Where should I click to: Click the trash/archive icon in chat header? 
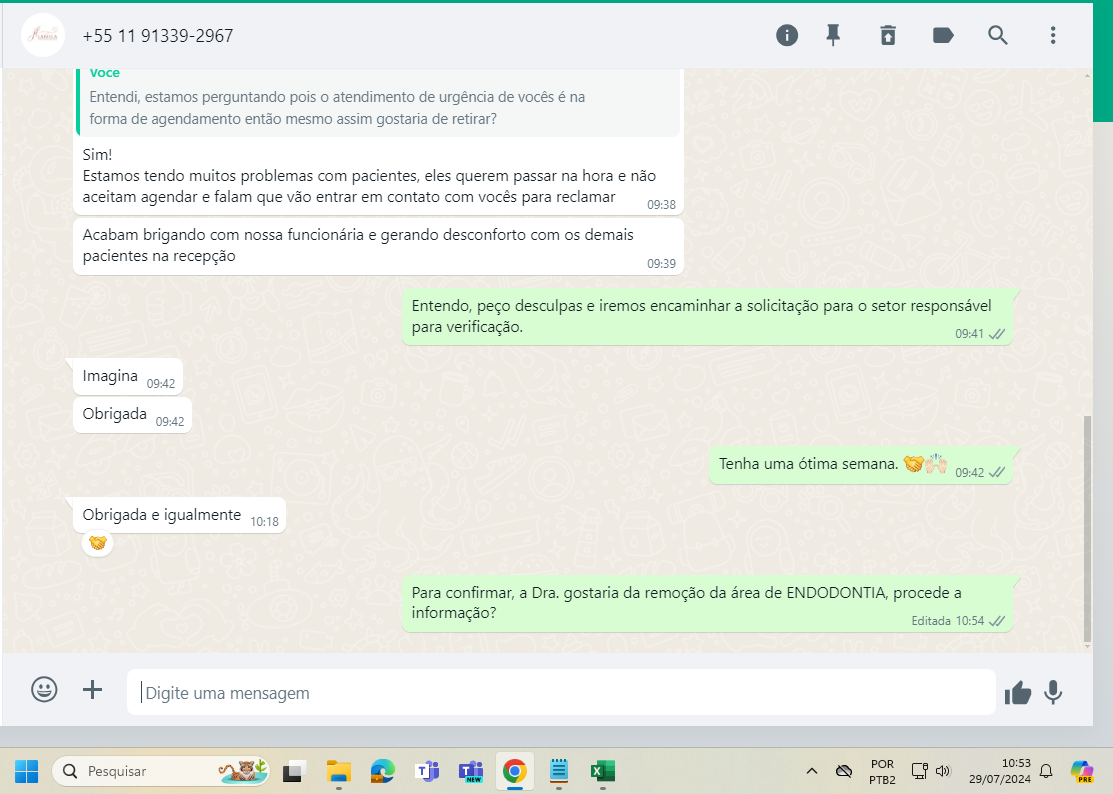pyautogui.click(x=888, y=35)
